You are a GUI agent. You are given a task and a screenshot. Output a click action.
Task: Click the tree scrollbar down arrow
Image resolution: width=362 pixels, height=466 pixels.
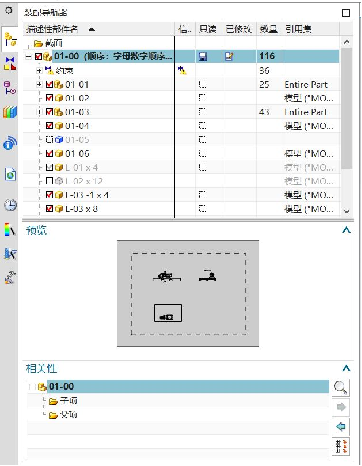click(x=347, y=211)
